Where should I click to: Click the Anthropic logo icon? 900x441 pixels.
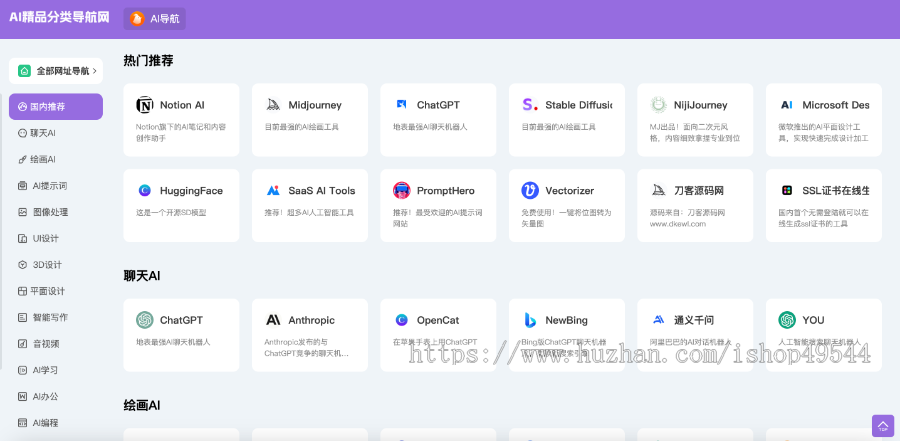(x=273, y=320)
